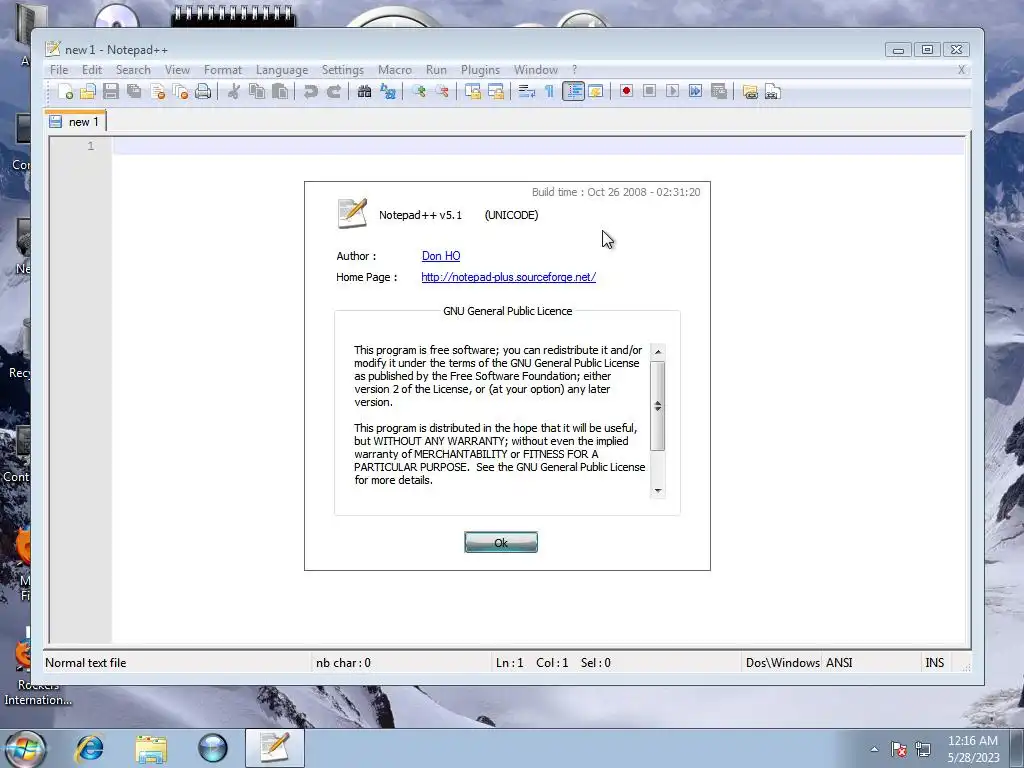Open the Plugins menu
The height and width of the screenshot is (768, 1024).
tap(480, 70)
